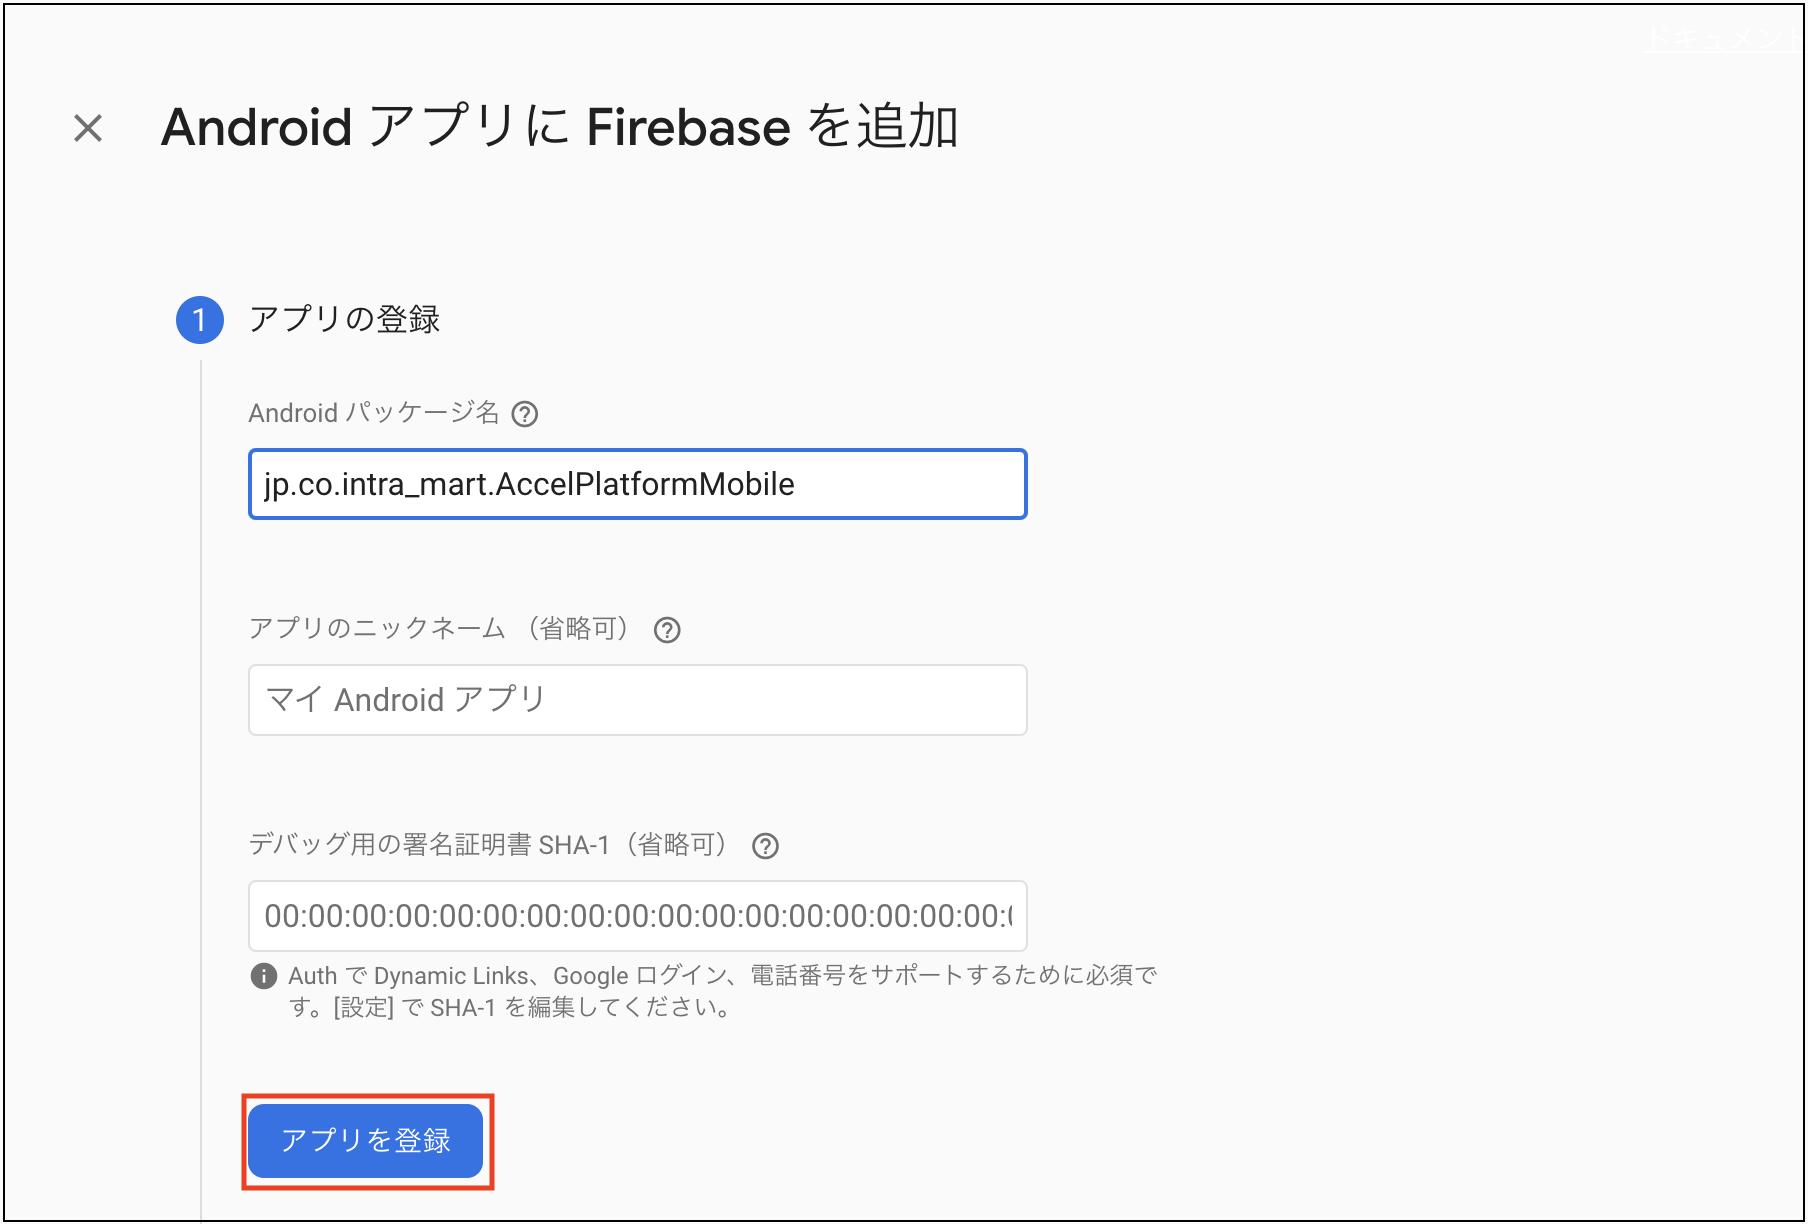
Task: Click the word Android in the page heading
Action: pos(257,128)
